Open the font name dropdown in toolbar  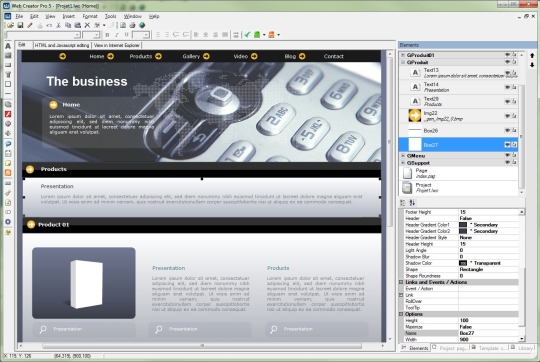77,35
